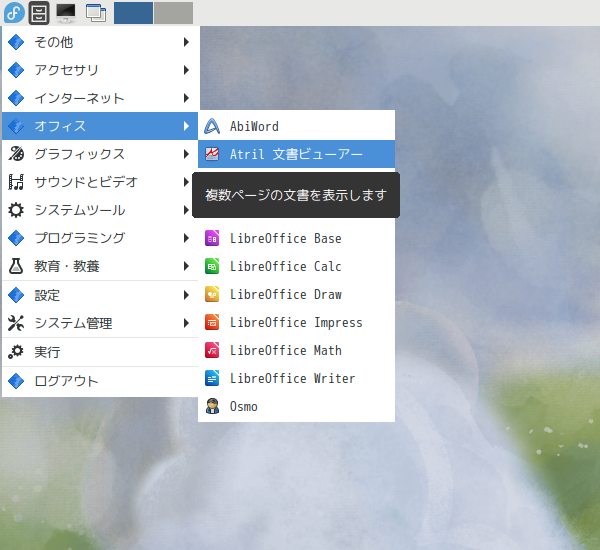600x550 pixels.
Task: Switch to the first blue workspace
Action: [x=133, y=13]
